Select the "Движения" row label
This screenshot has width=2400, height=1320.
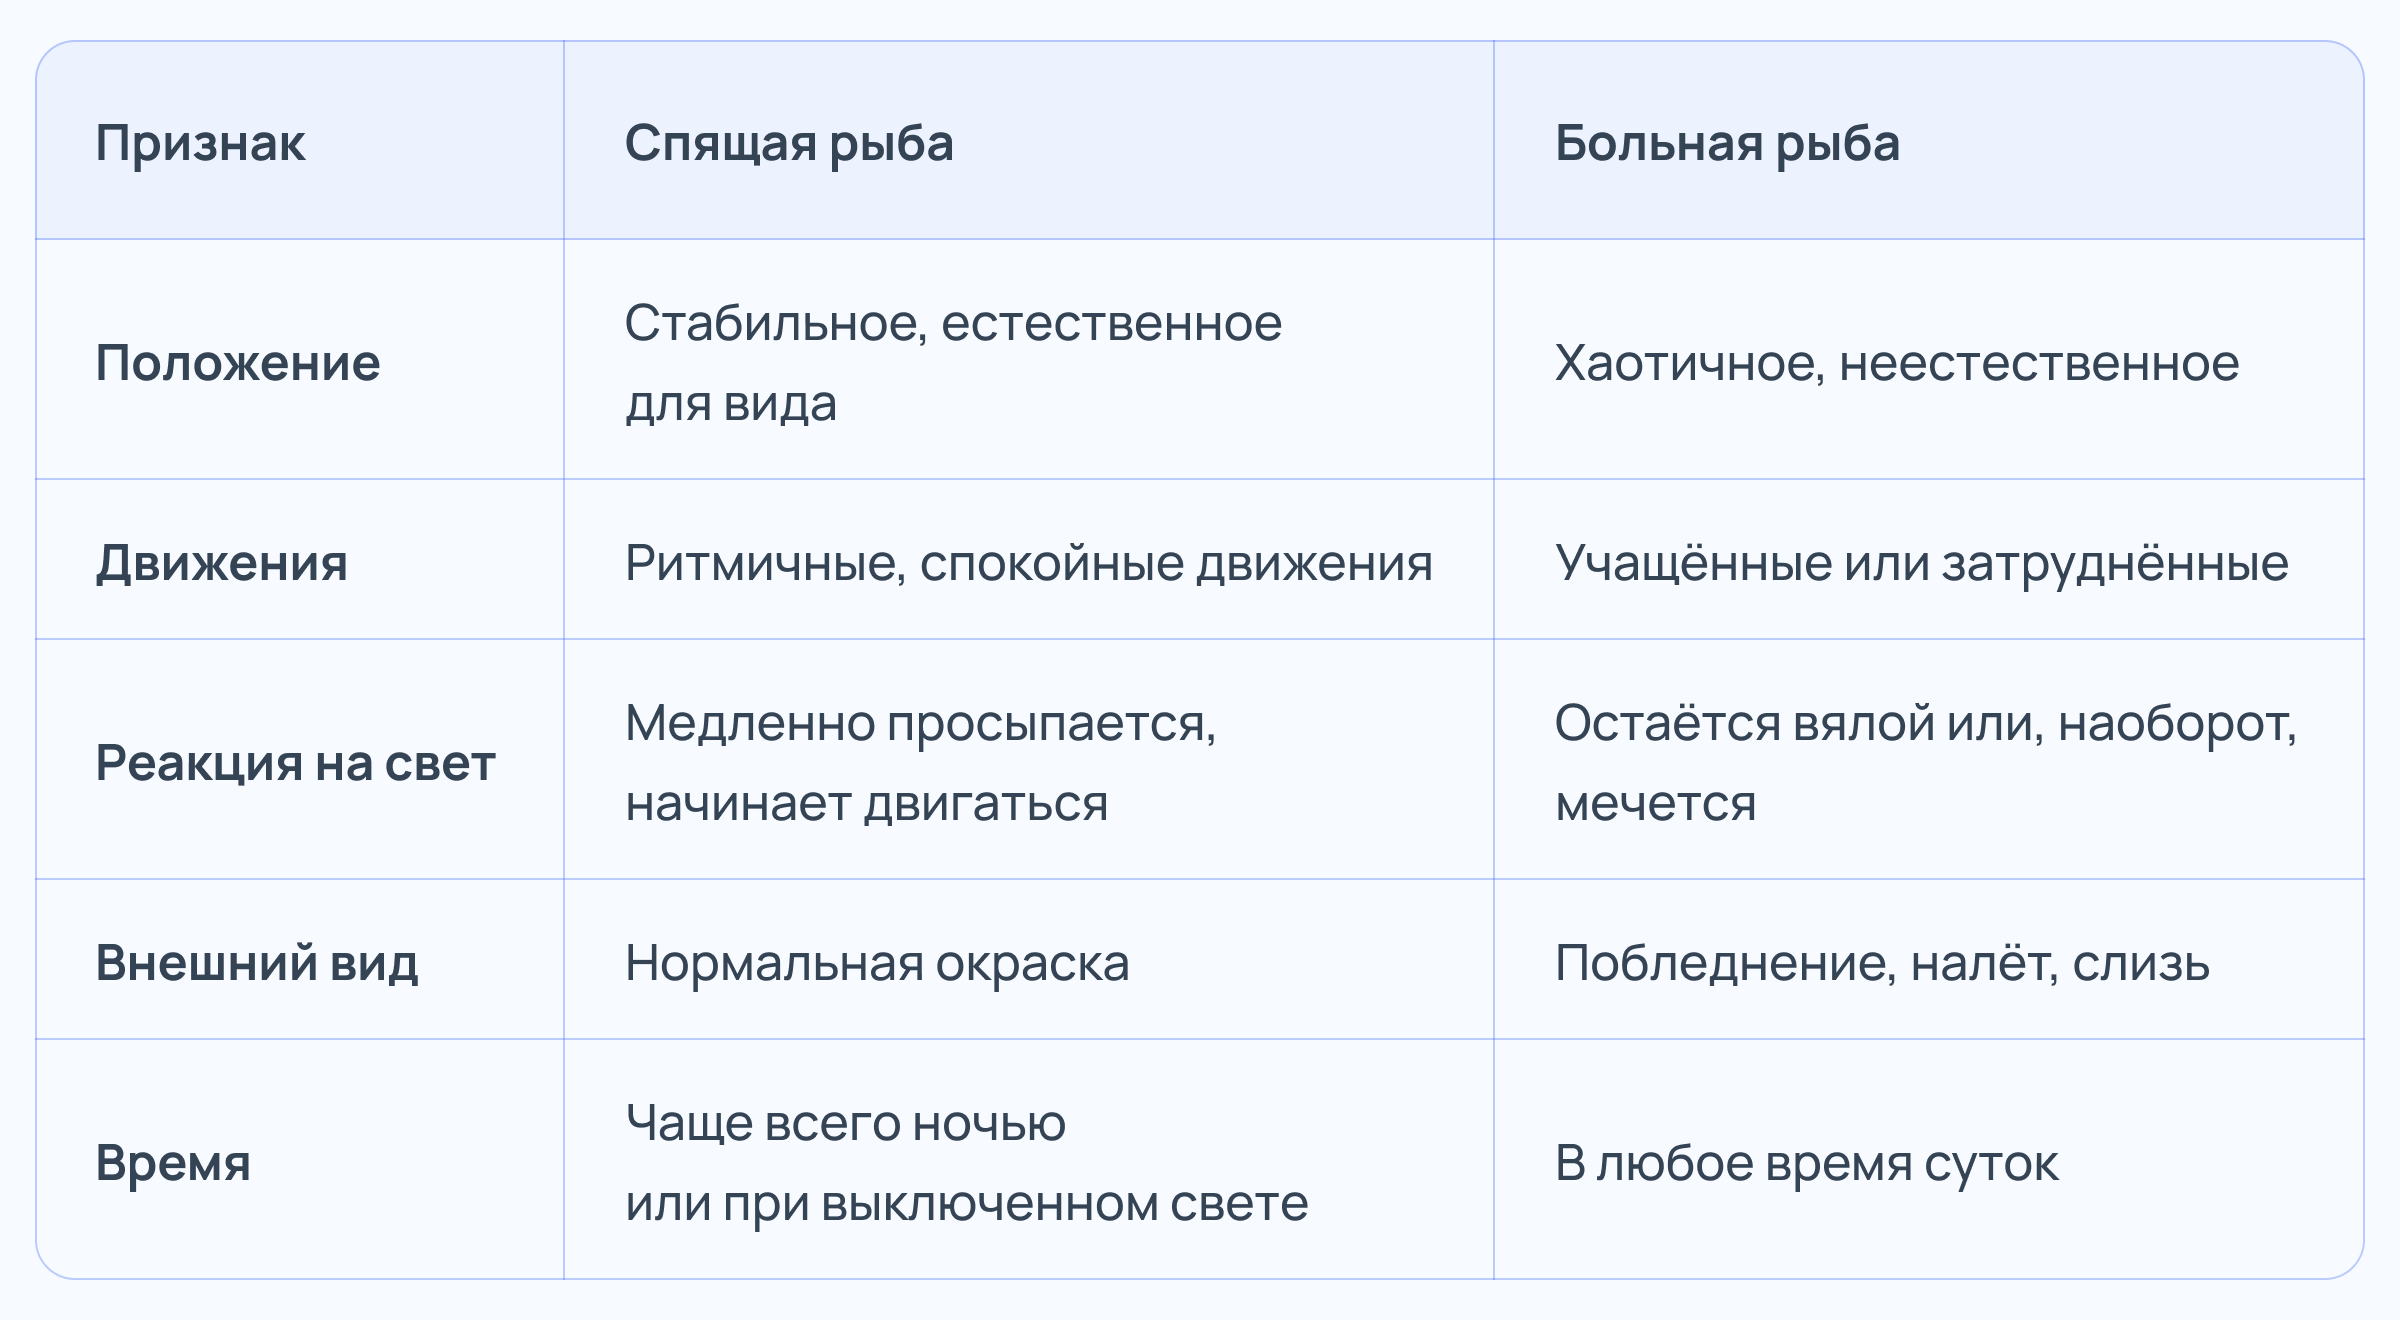(222, 562)
